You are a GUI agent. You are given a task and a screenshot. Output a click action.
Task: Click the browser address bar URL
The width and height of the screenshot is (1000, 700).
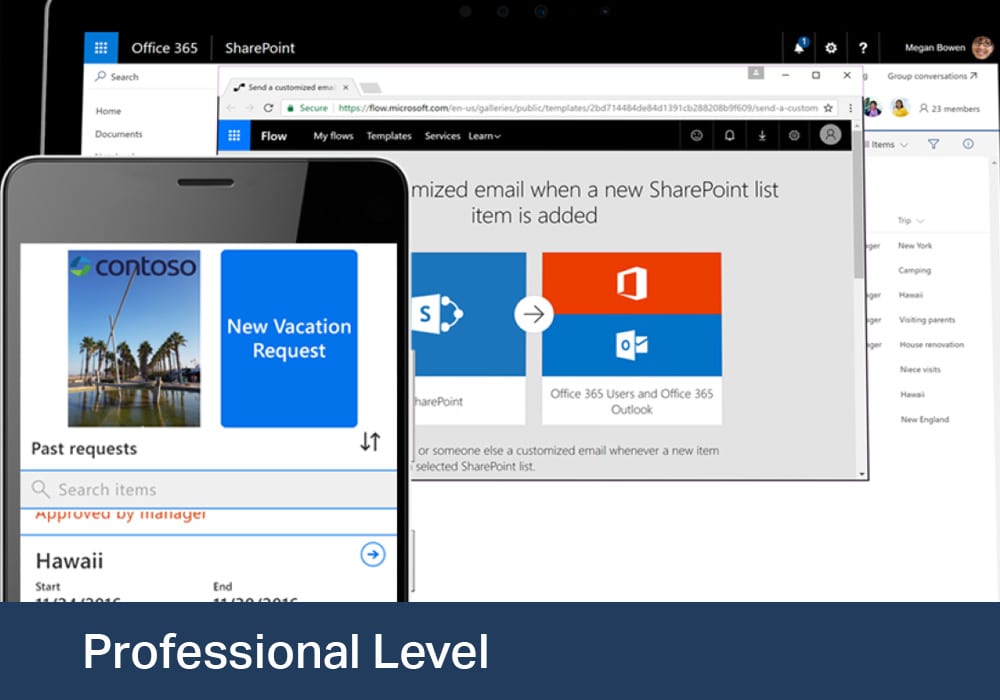(x=578, y=108)
